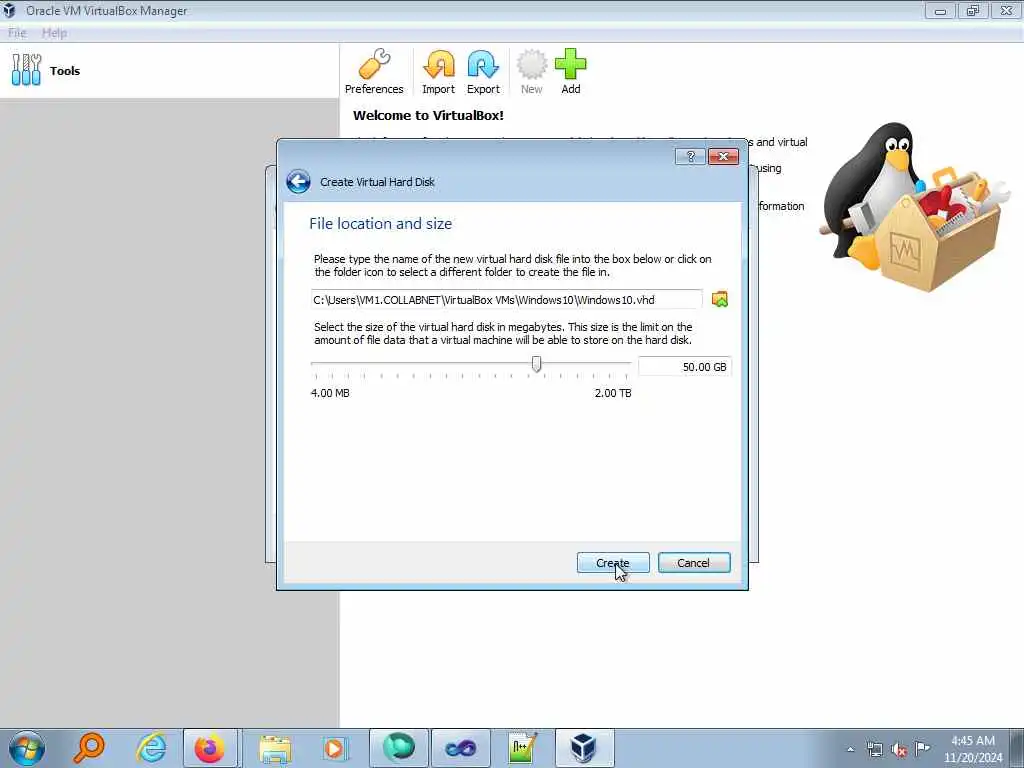Click the blue infinity taskbar app
Image resolution: width=1024 pixels, height=768 pixels.
(x=460, y=748)
